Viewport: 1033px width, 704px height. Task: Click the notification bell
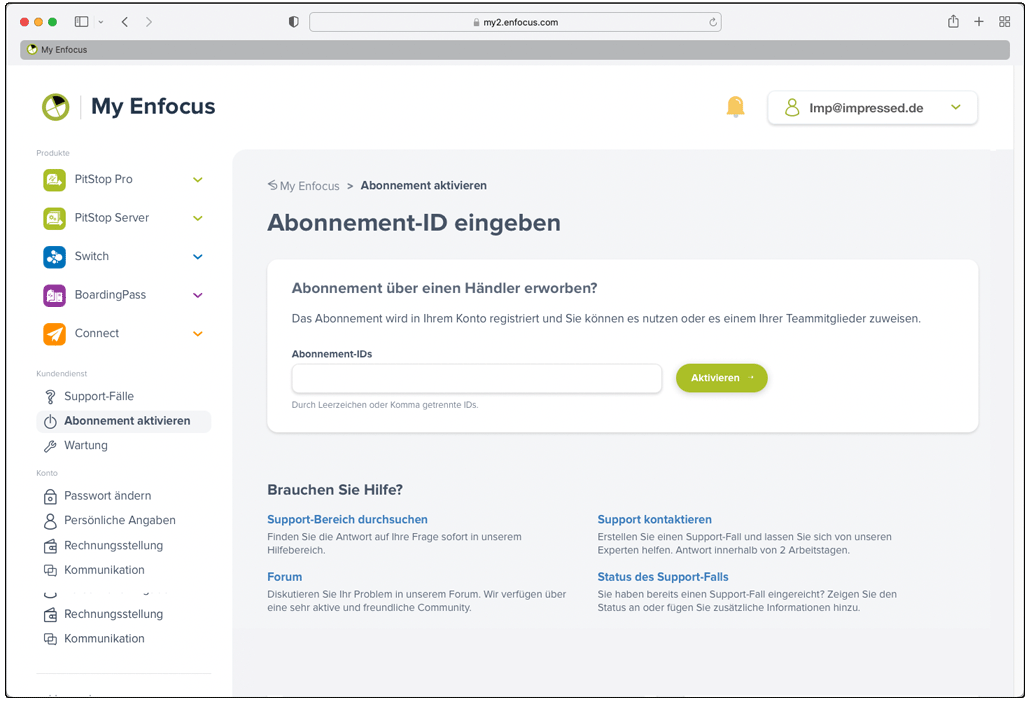click(x=736, y=106)
